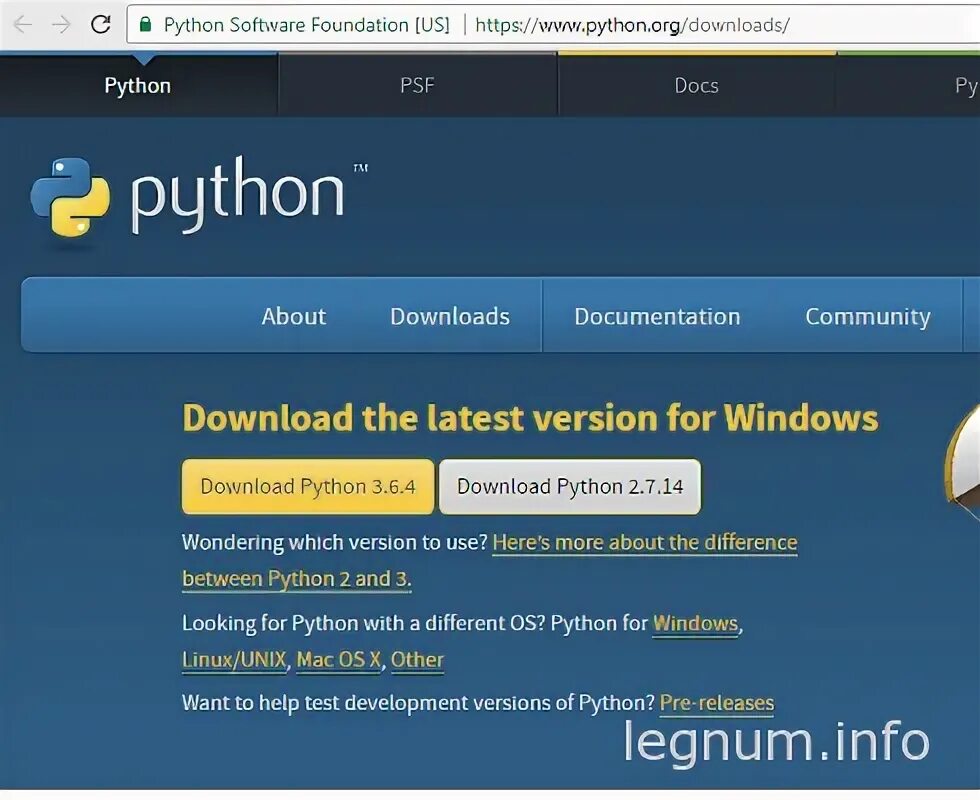Click the Download Python 3.6.4 button

click(308, 486)
